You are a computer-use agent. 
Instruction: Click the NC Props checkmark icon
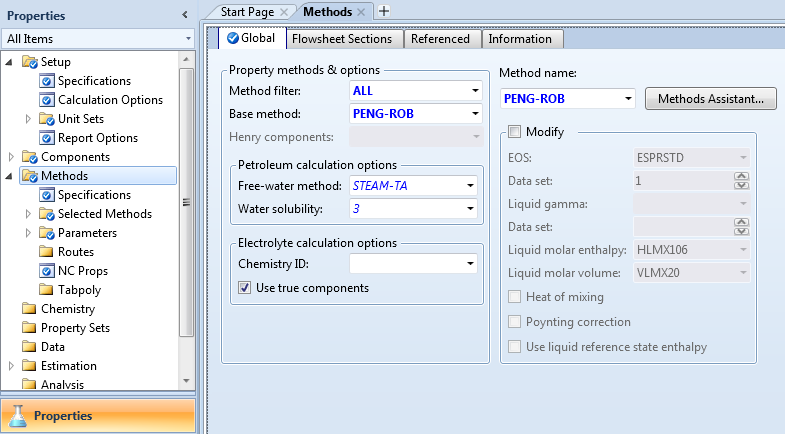[46, 271]
